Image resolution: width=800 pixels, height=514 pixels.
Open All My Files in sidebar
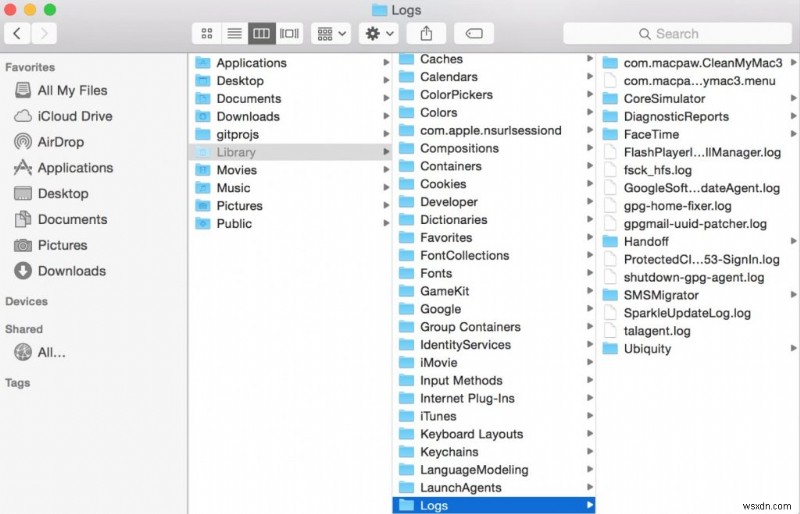tap(61, 90)
